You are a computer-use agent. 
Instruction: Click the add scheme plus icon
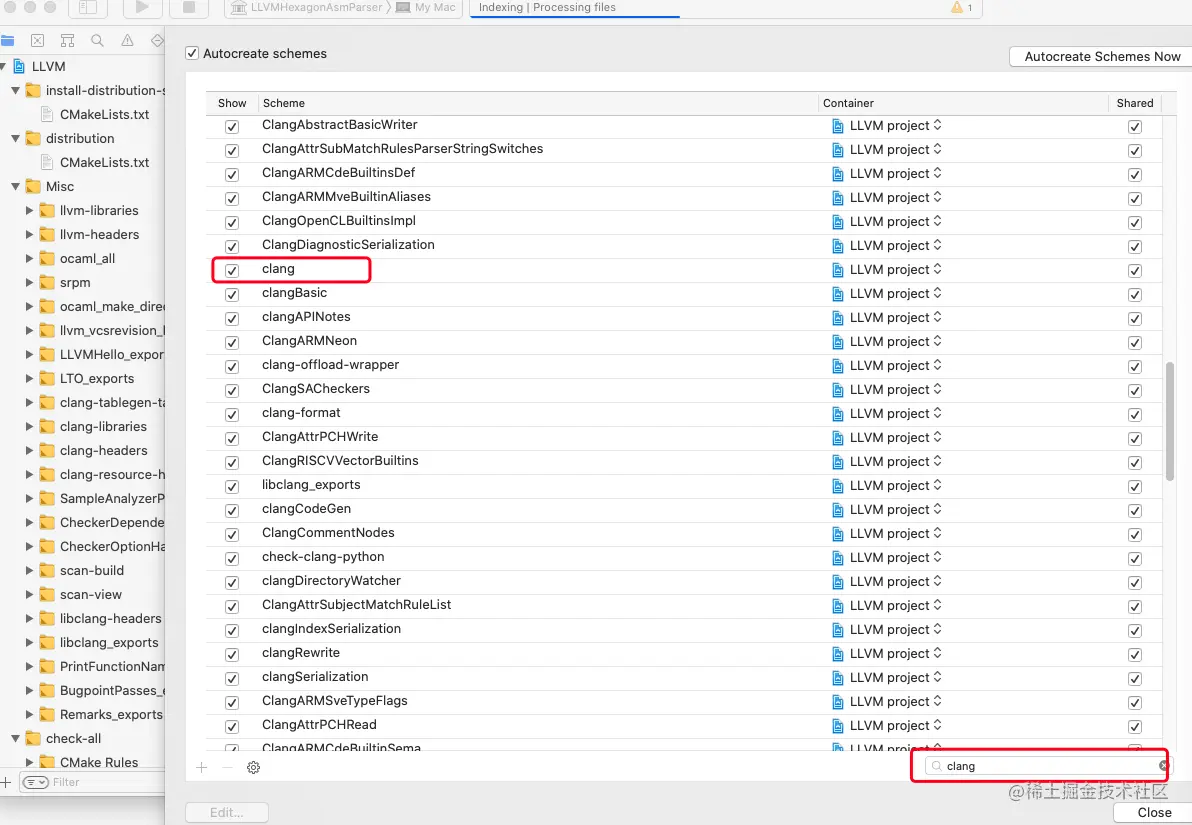click(201, 767)
